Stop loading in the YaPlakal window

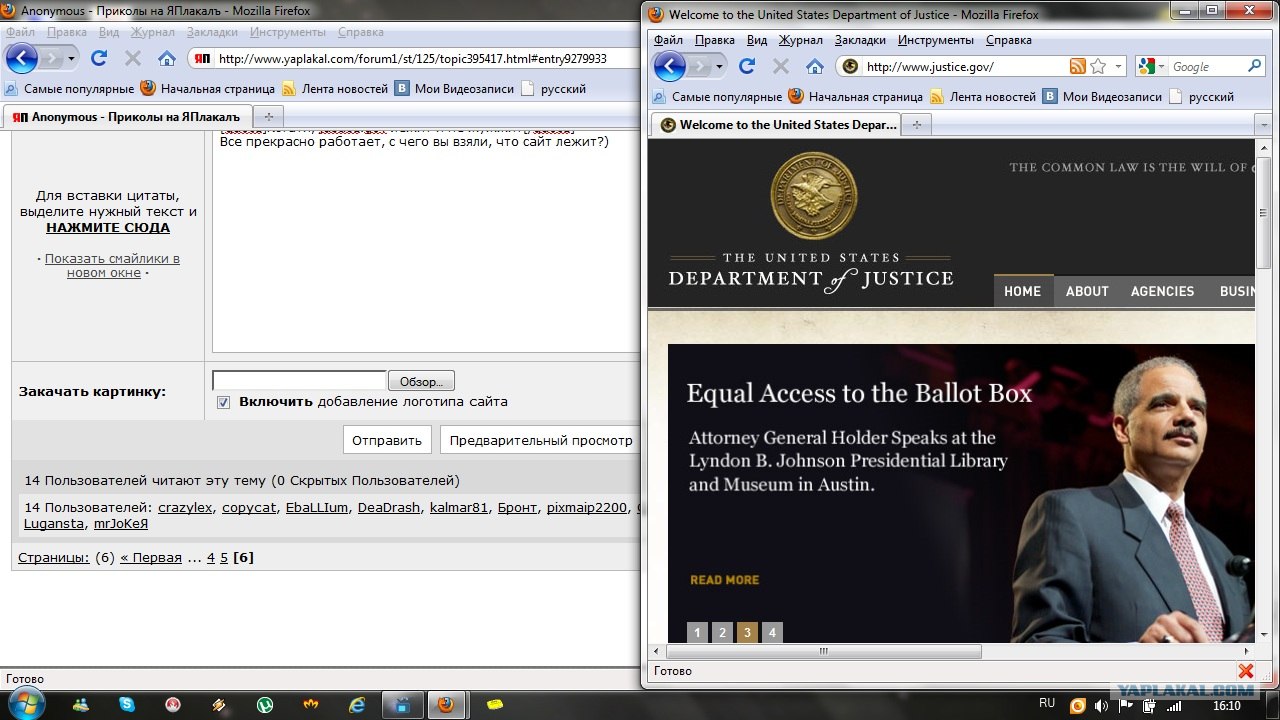133,58
